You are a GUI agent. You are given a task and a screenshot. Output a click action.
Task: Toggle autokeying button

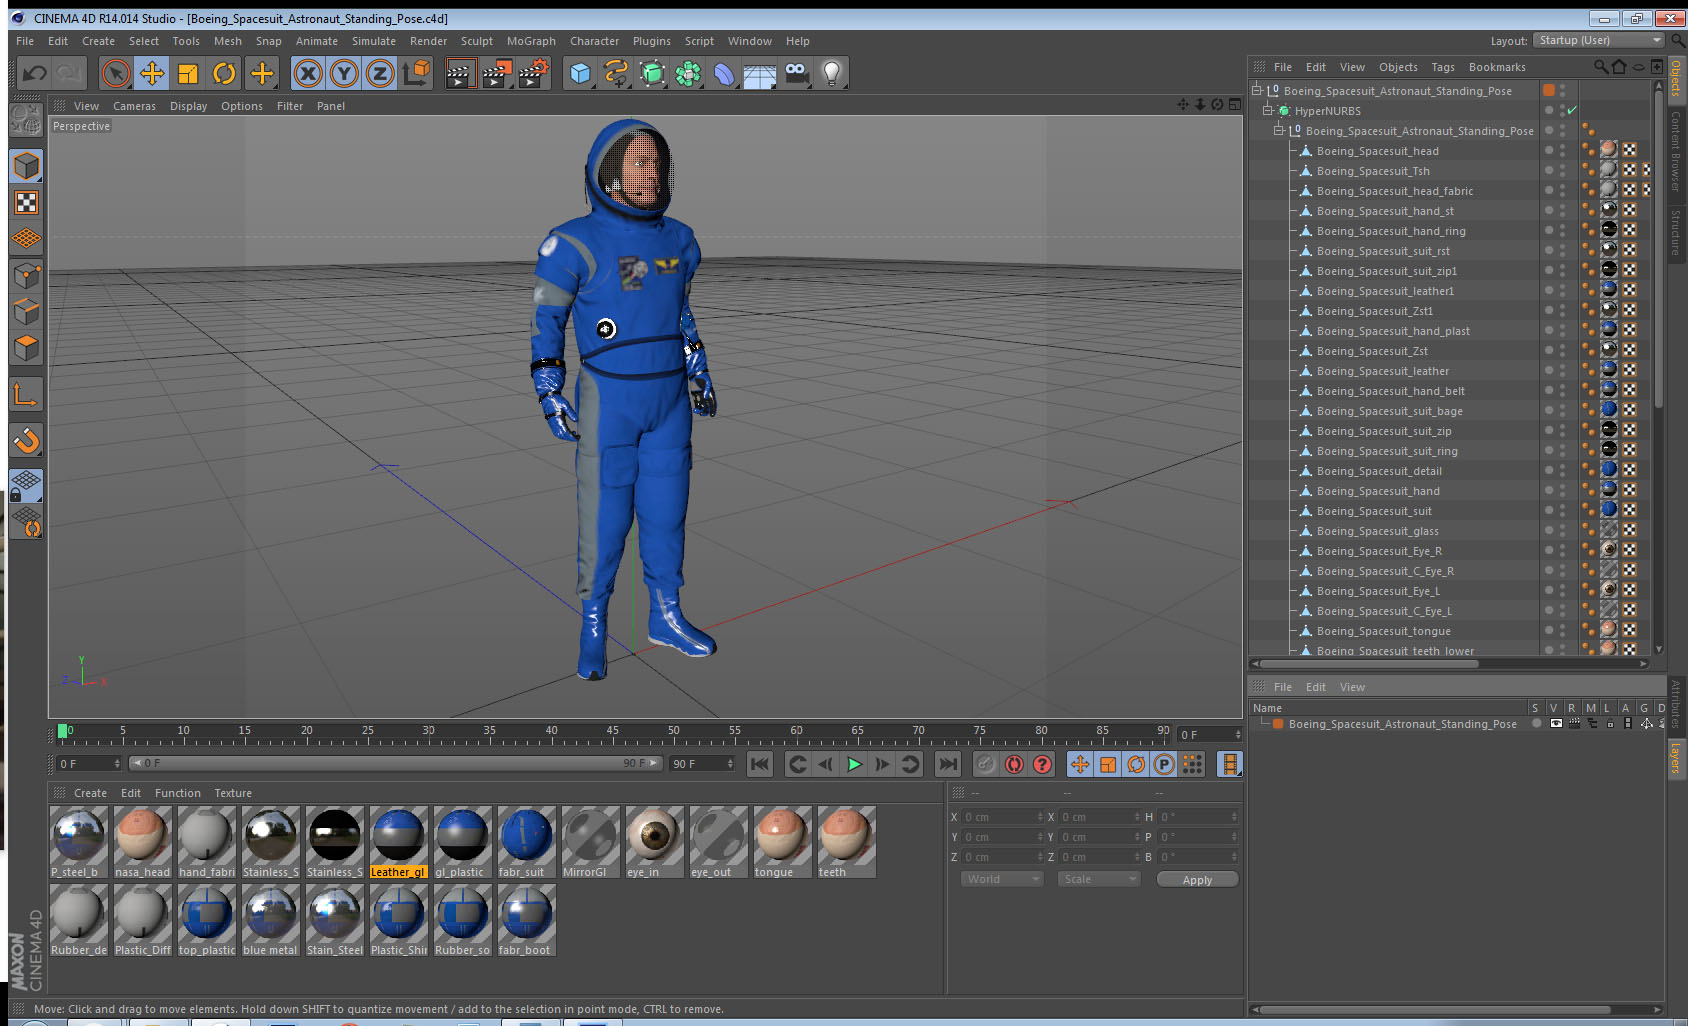[1014, 764]
